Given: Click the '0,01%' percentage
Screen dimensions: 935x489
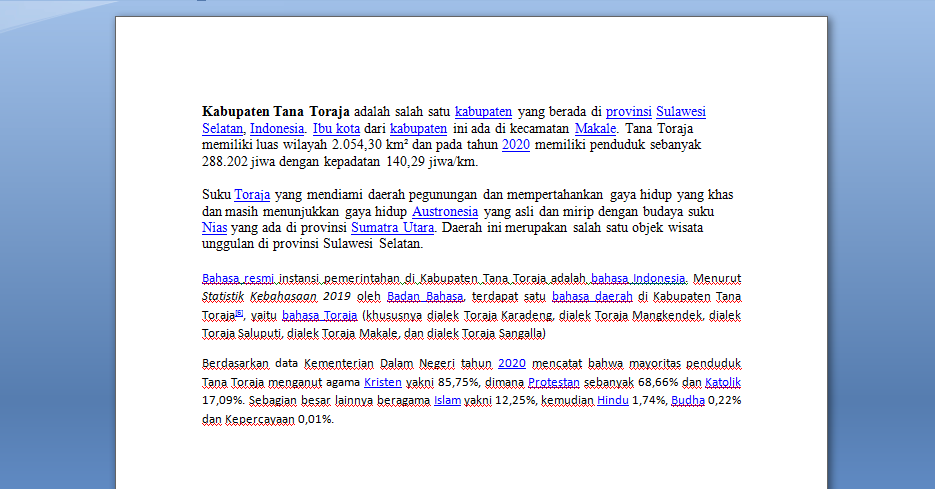Looking at the screenshot, I should (x=315, y=419).
